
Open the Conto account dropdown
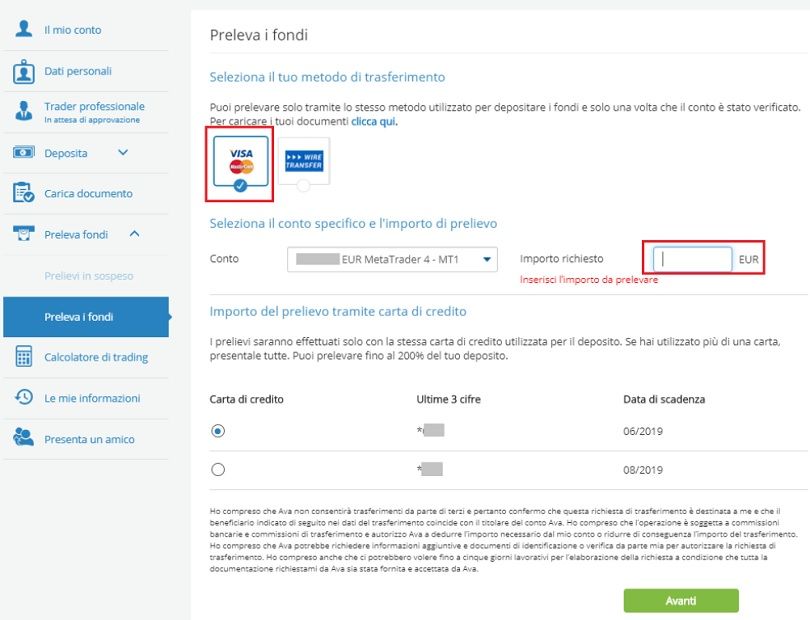tap(392, 260)
